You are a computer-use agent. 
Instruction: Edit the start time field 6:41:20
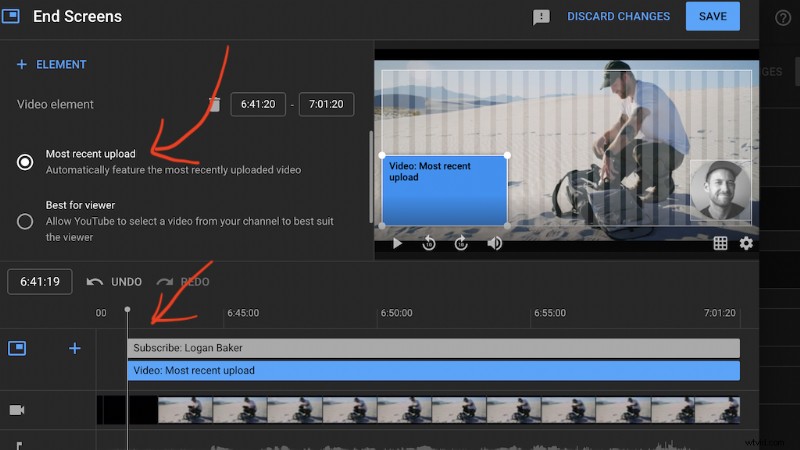pyautogui.click(x=258, y=104)
